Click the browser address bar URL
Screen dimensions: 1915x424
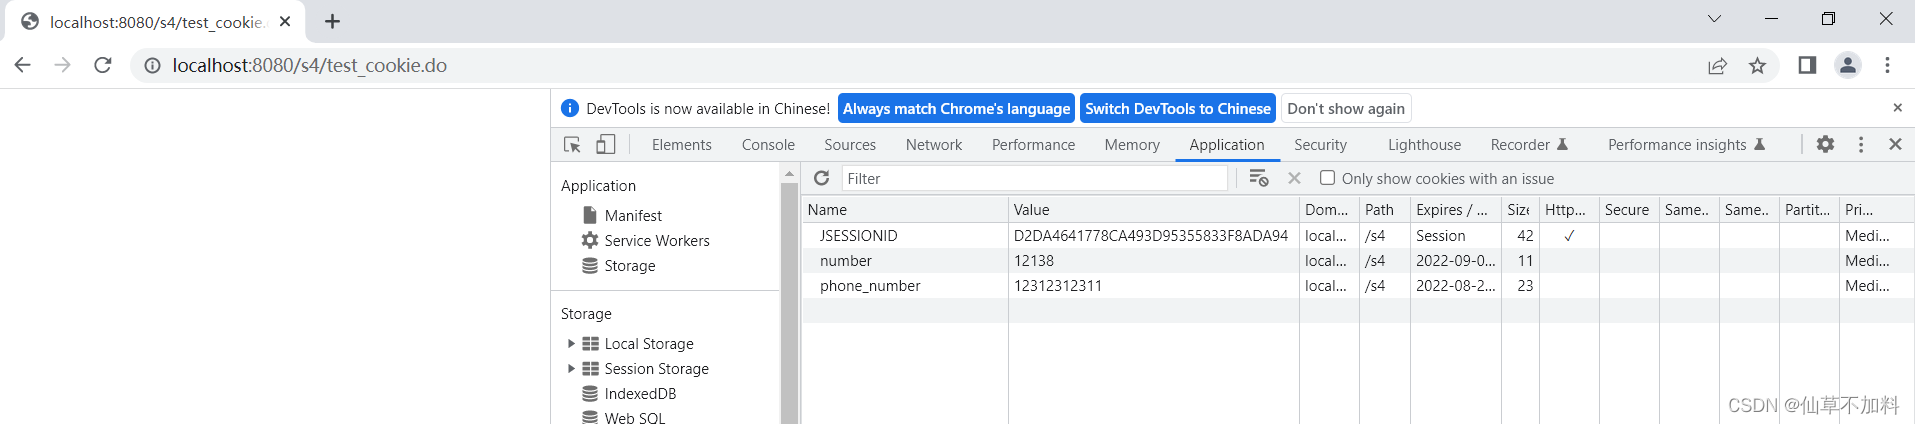[309, 65]
